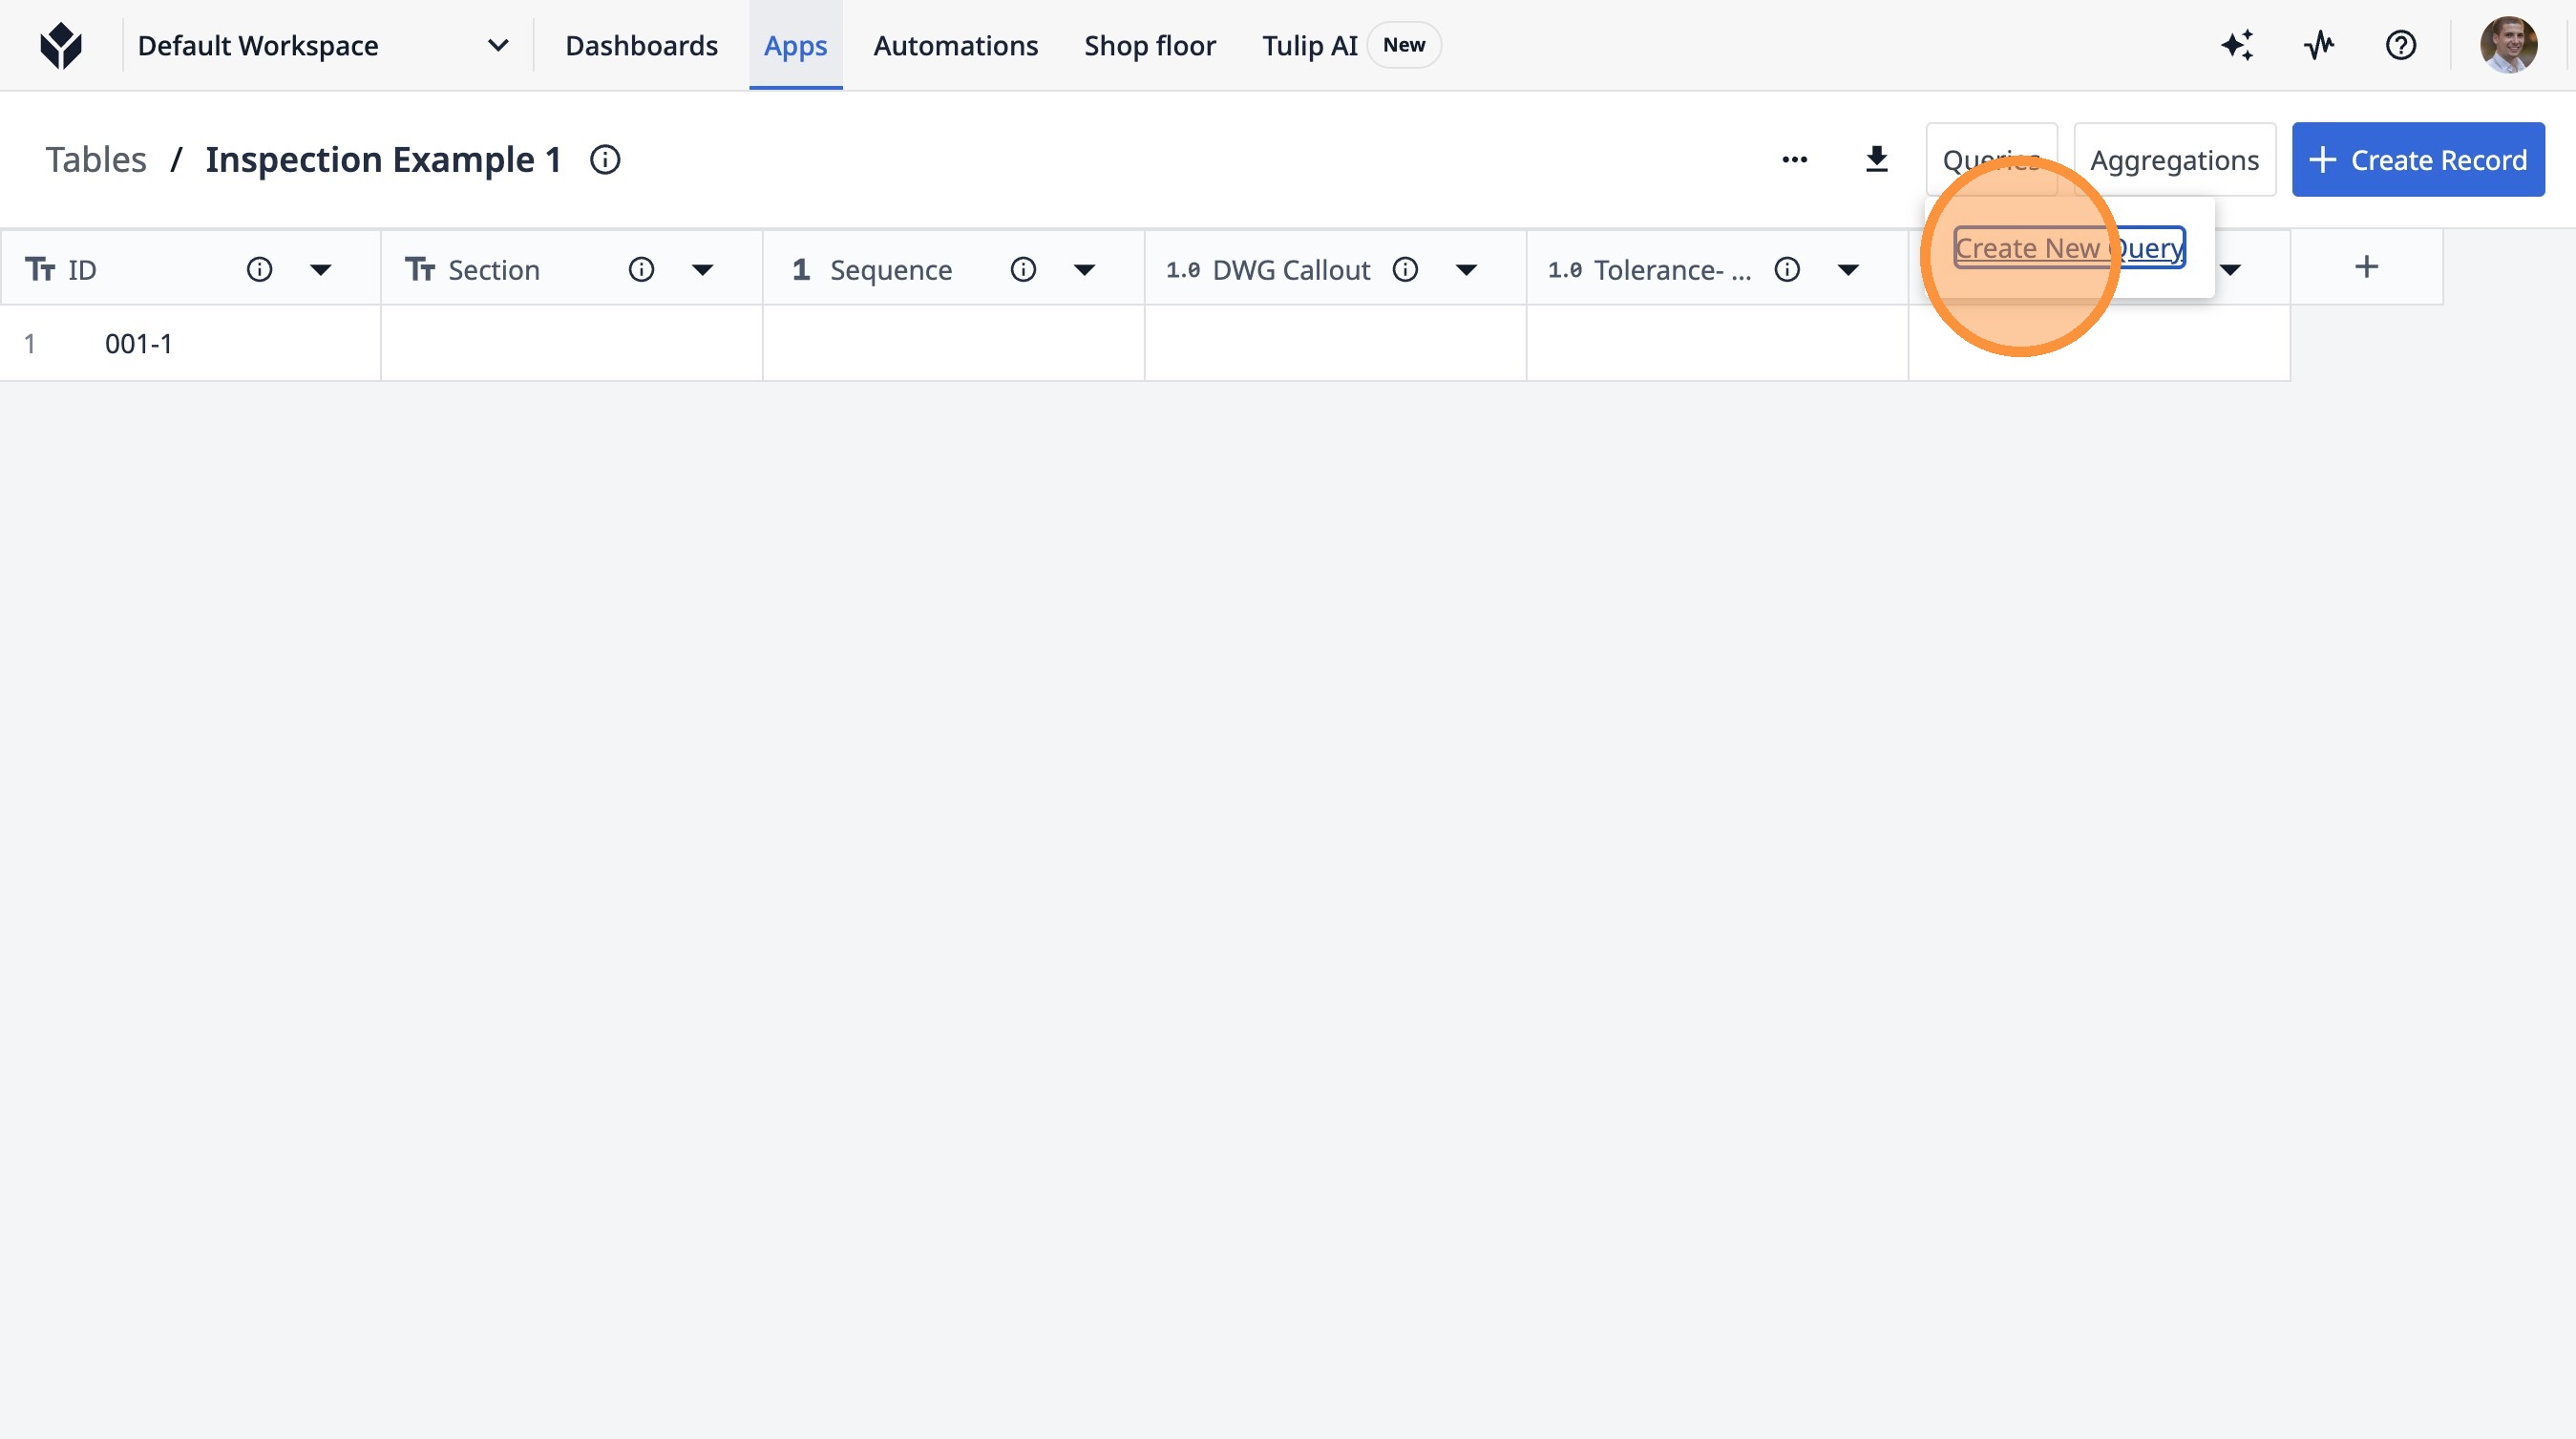Open the three-dots more options menu
2576x1439 pixels.
click(x=1794, y=160)
